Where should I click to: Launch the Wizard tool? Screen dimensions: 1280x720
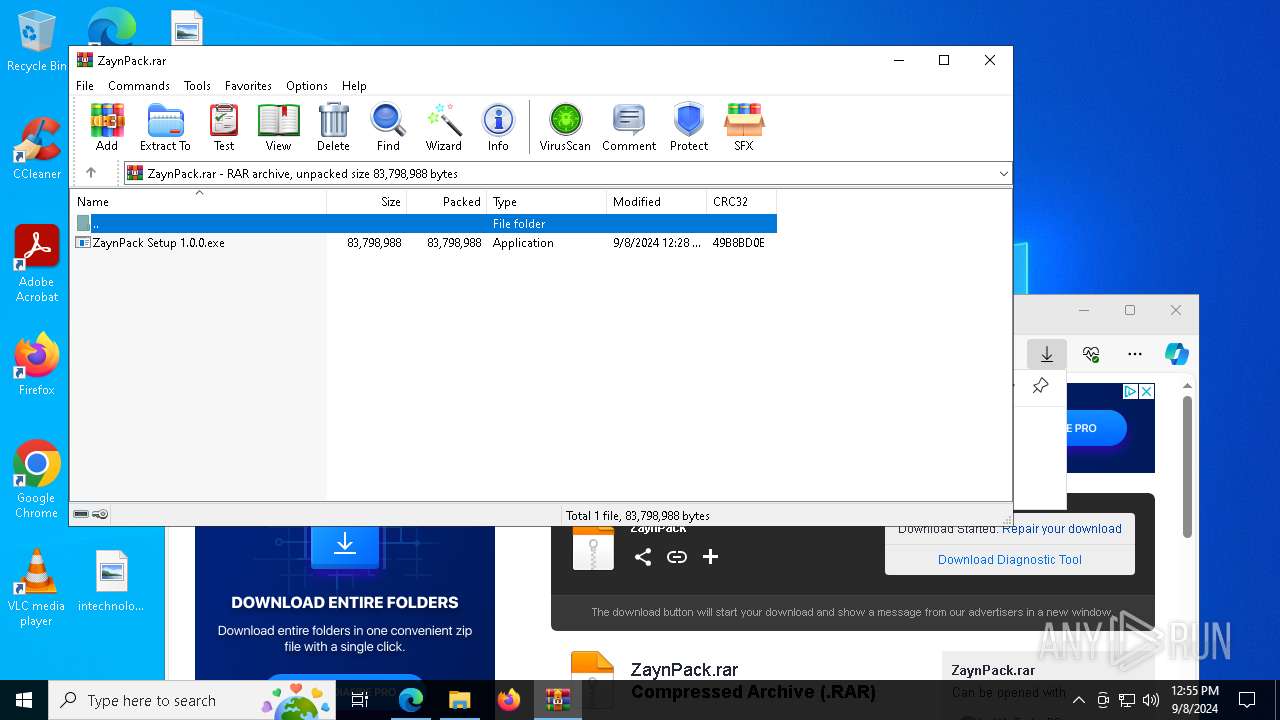(444, 127)
